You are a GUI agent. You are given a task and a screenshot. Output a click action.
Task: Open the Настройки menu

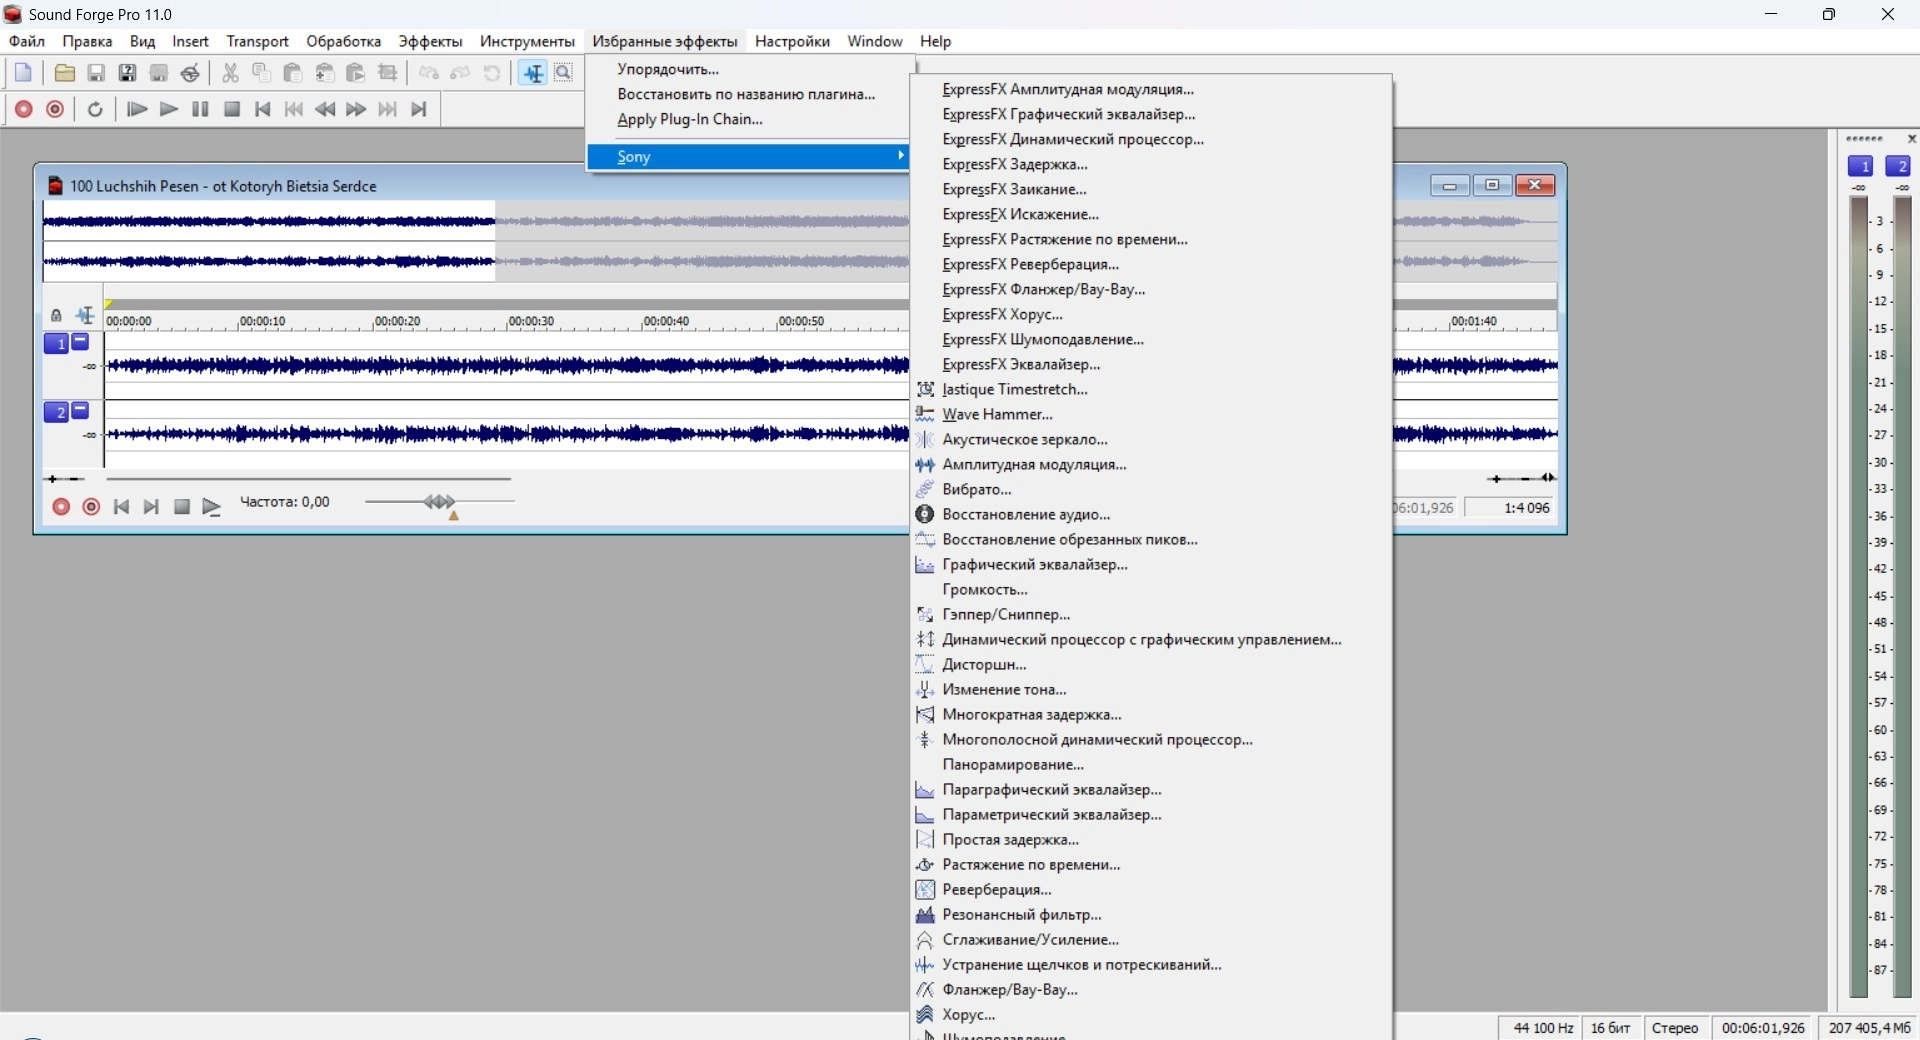(793, 41)
